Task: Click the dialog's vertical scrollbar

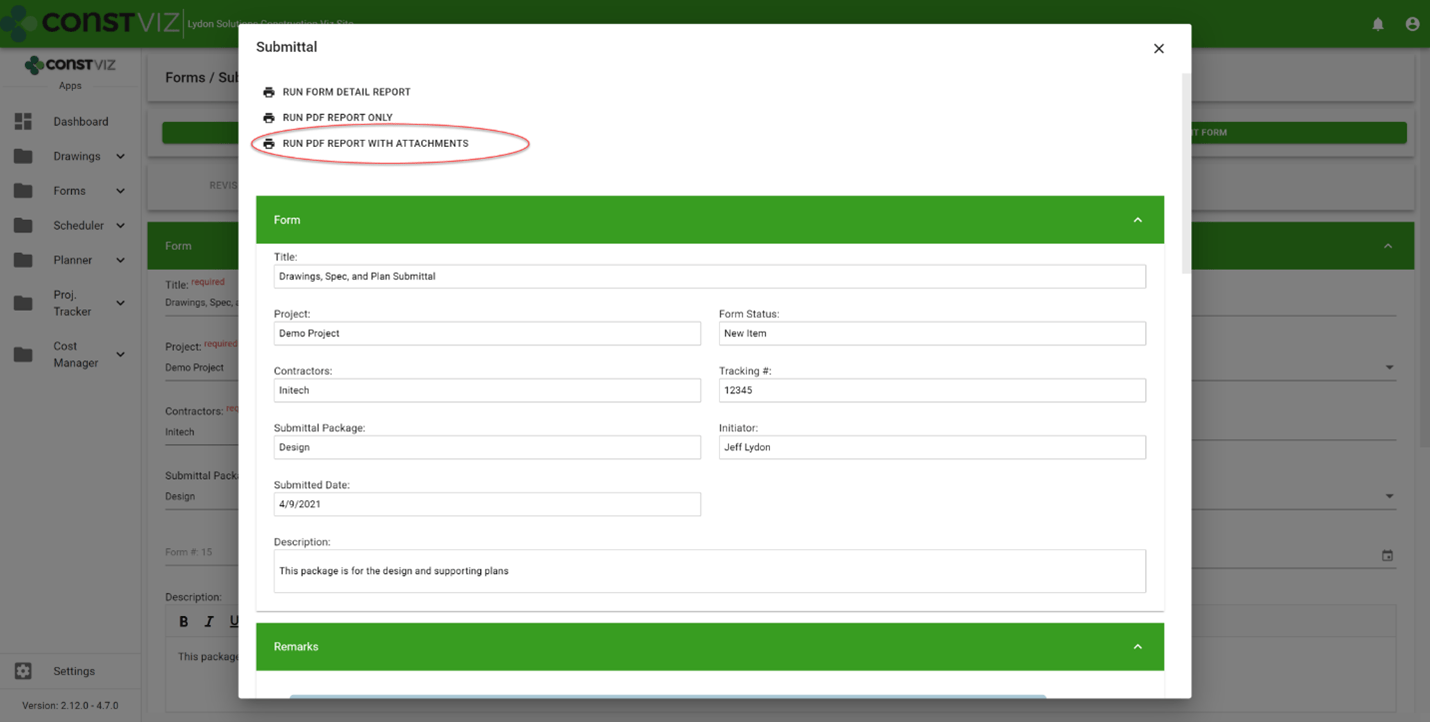Action: 1186,170
